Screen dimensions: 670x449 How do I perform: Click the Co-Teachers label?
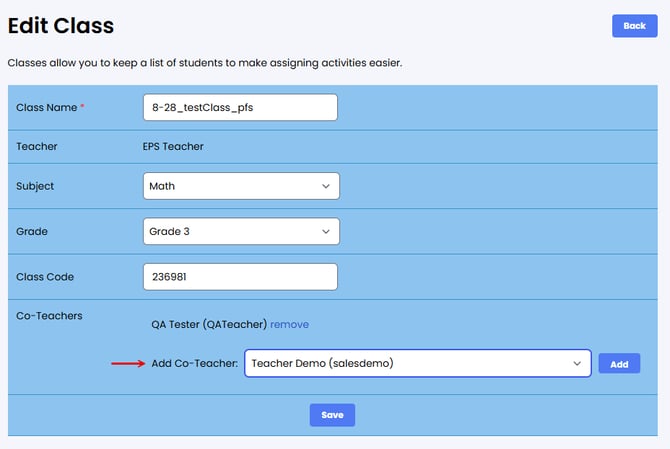(49, 316)
